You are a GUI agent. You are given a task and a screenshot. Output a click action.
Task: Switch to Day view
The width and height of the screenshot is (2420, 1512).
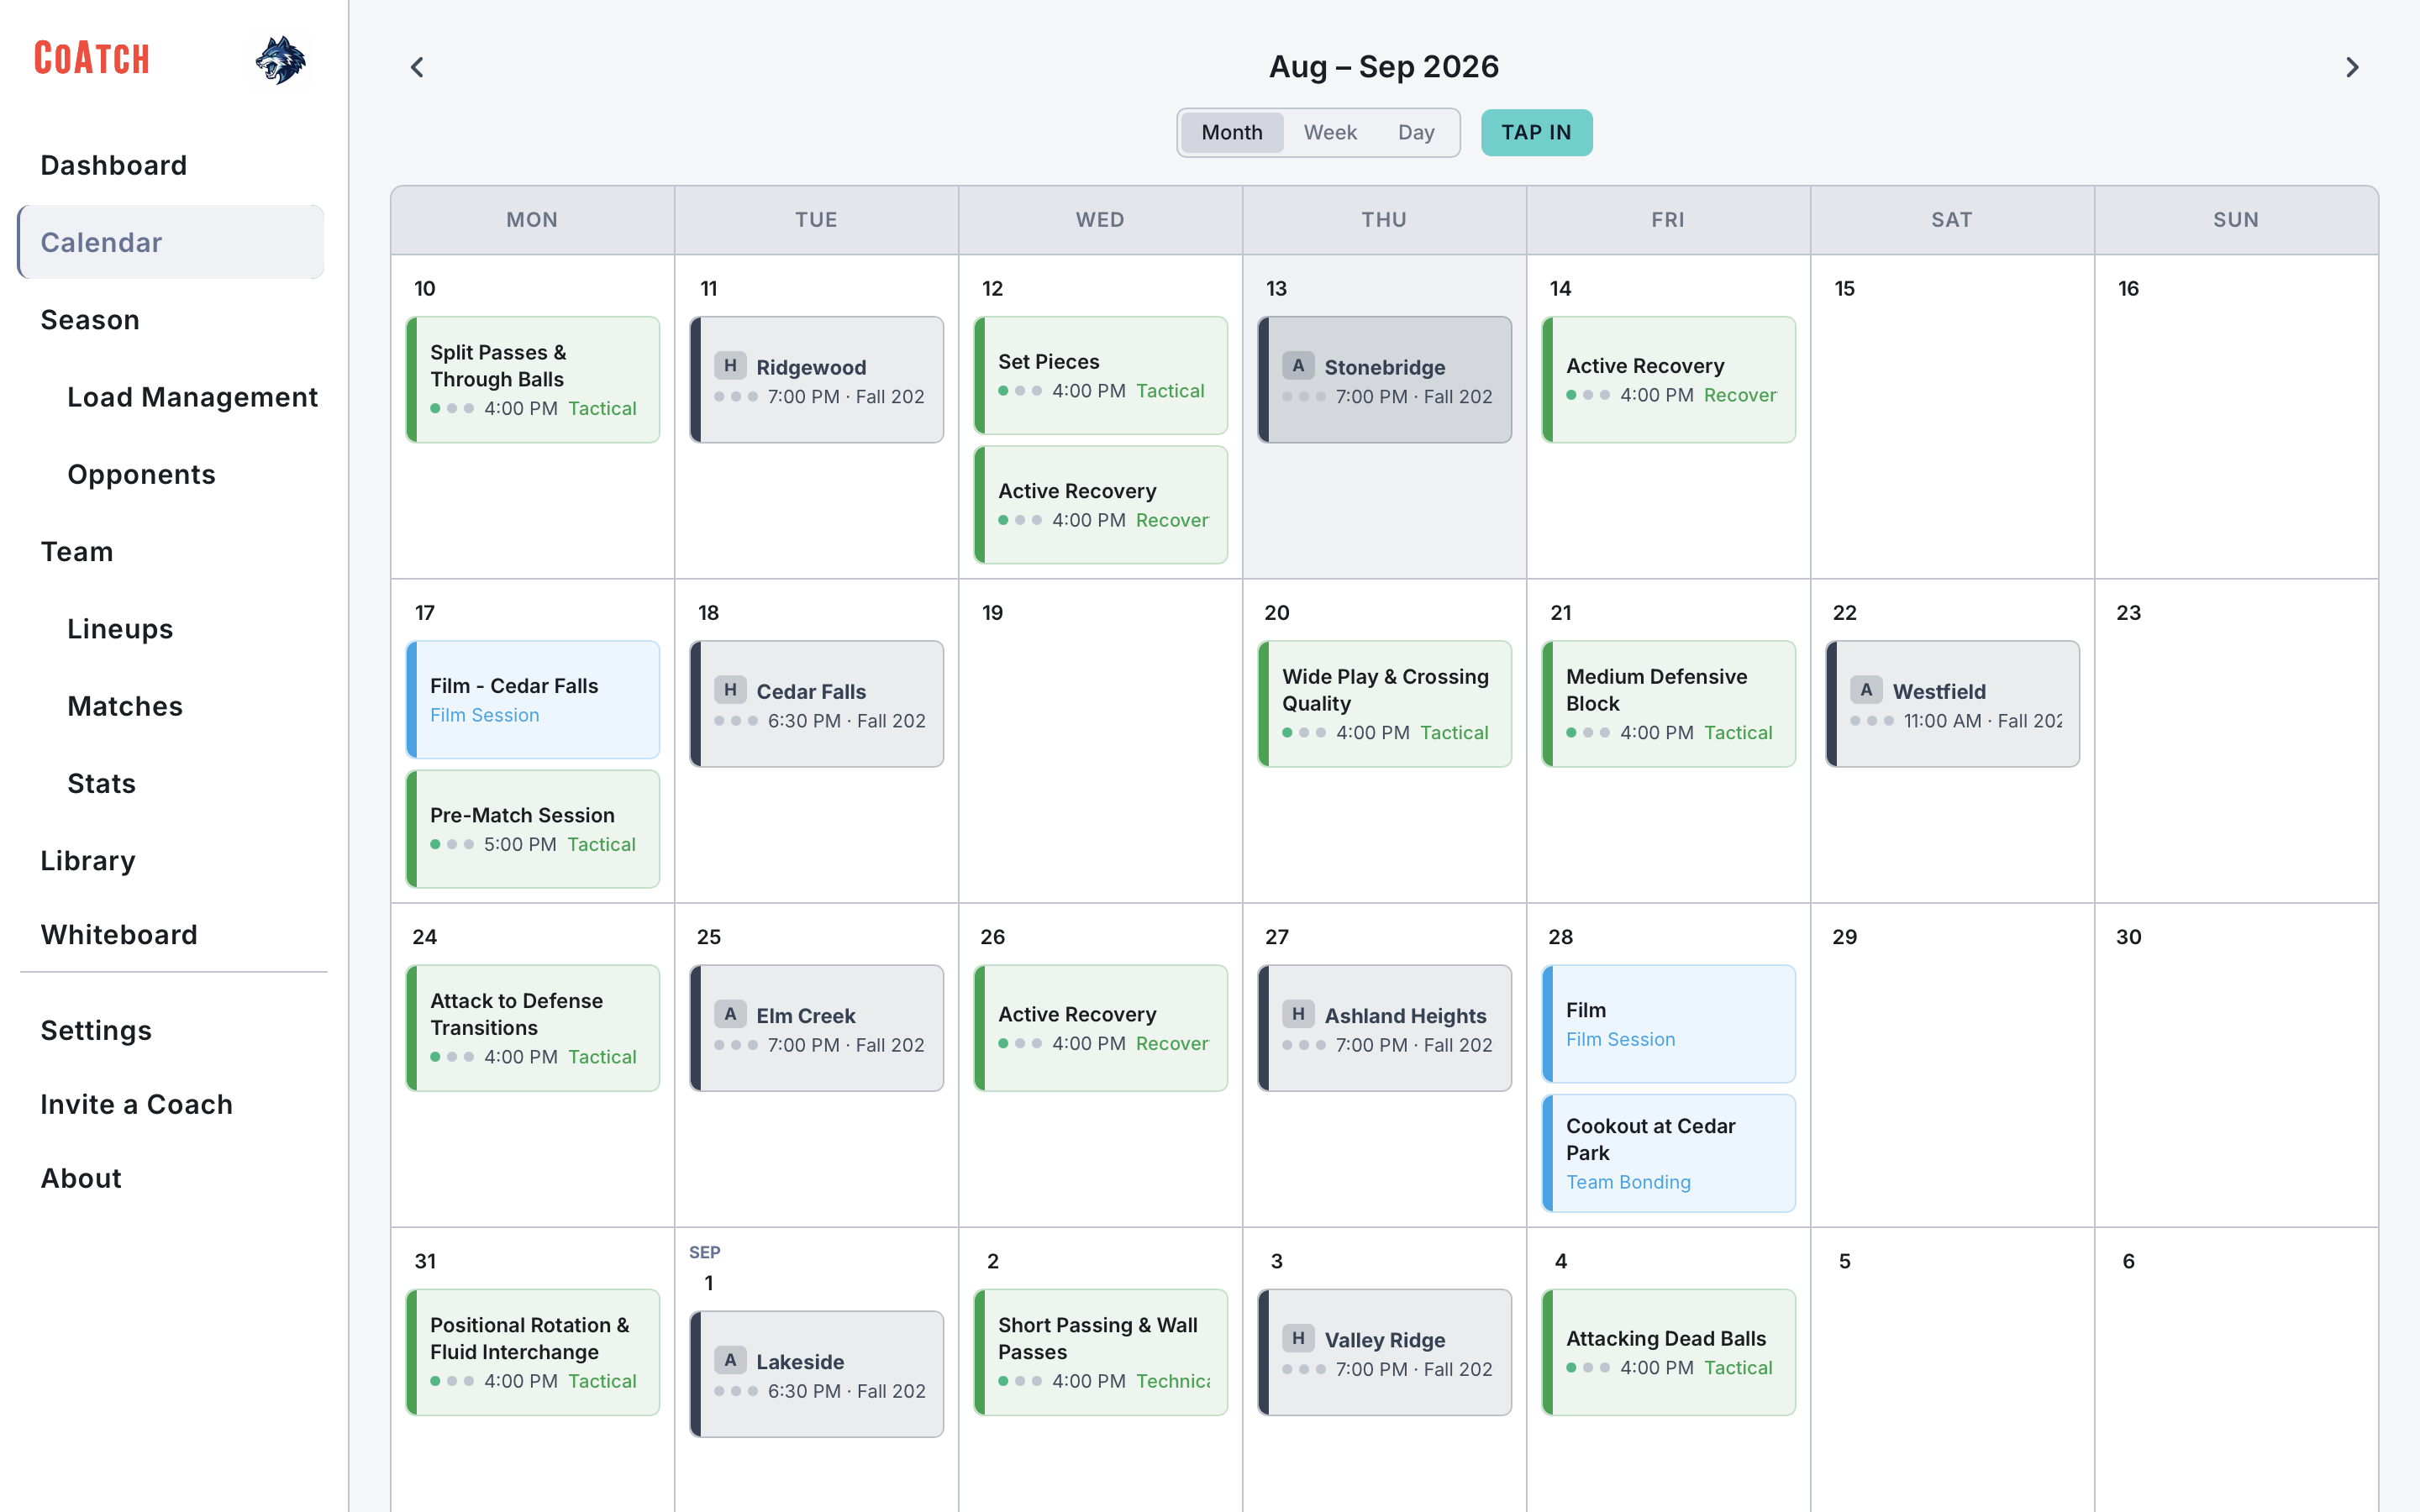click(x=1416, y=132)
